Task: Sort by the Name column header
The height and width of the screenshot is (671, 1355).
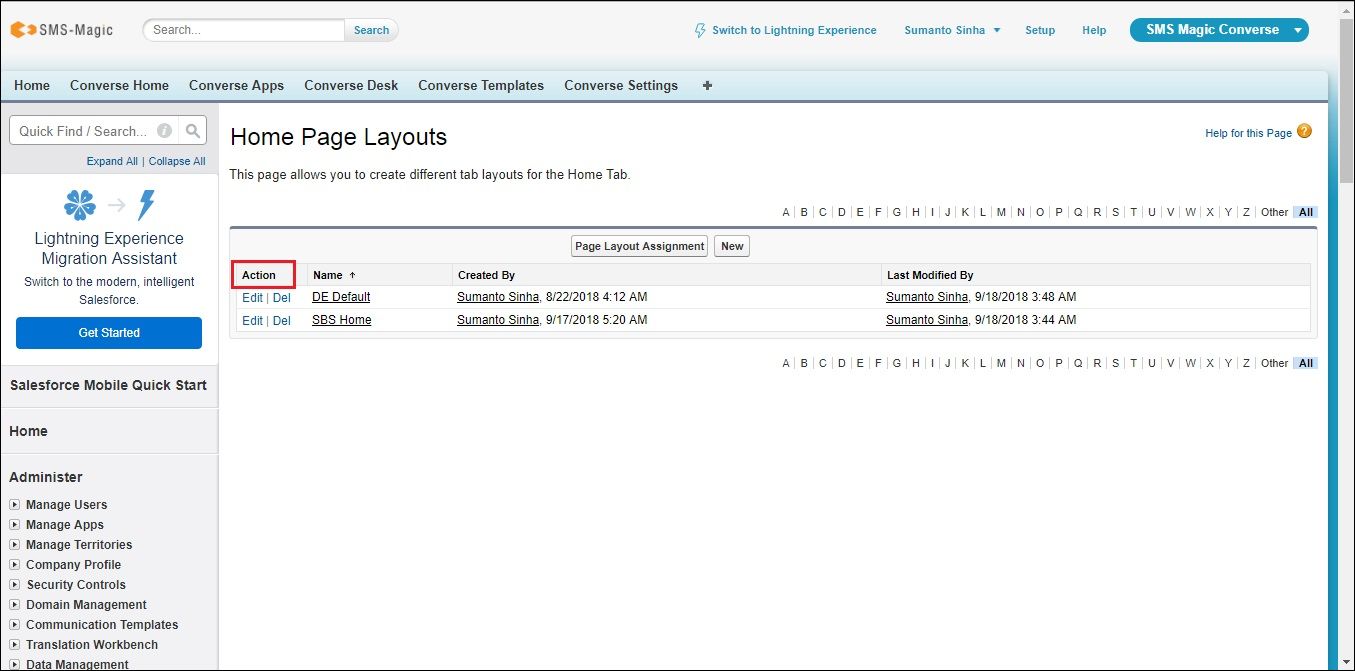Action: pos(328,275)
